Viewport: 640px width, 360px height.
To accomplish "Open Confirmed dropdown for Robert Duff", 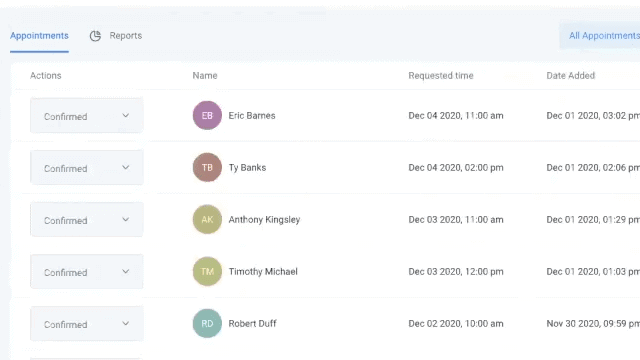I will click(87, 324).
